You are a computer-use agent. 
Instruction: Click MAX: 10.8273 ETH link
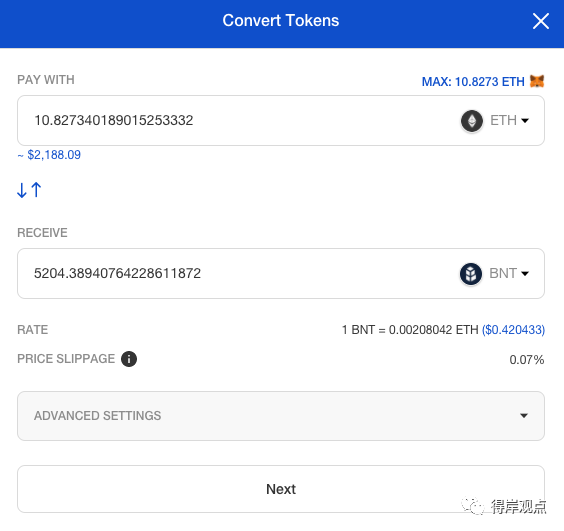(473, 82)
